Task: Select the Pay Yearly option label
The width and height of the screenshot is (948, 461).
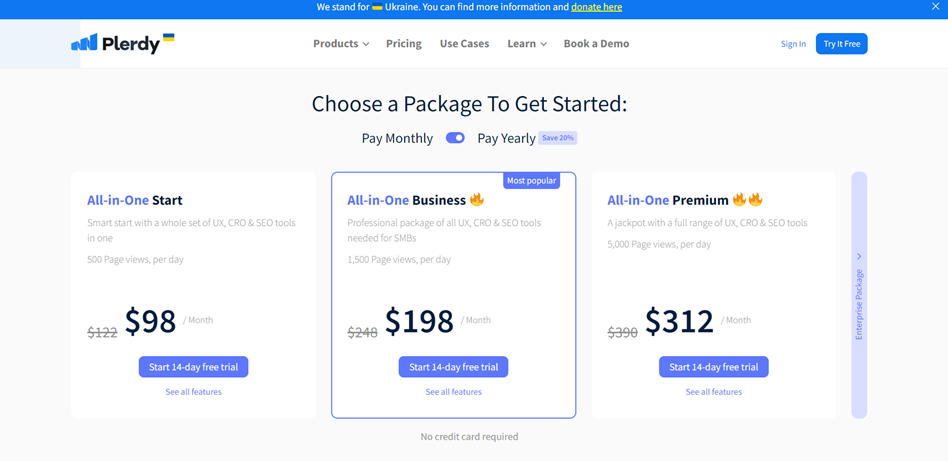Action: point(507,138)
